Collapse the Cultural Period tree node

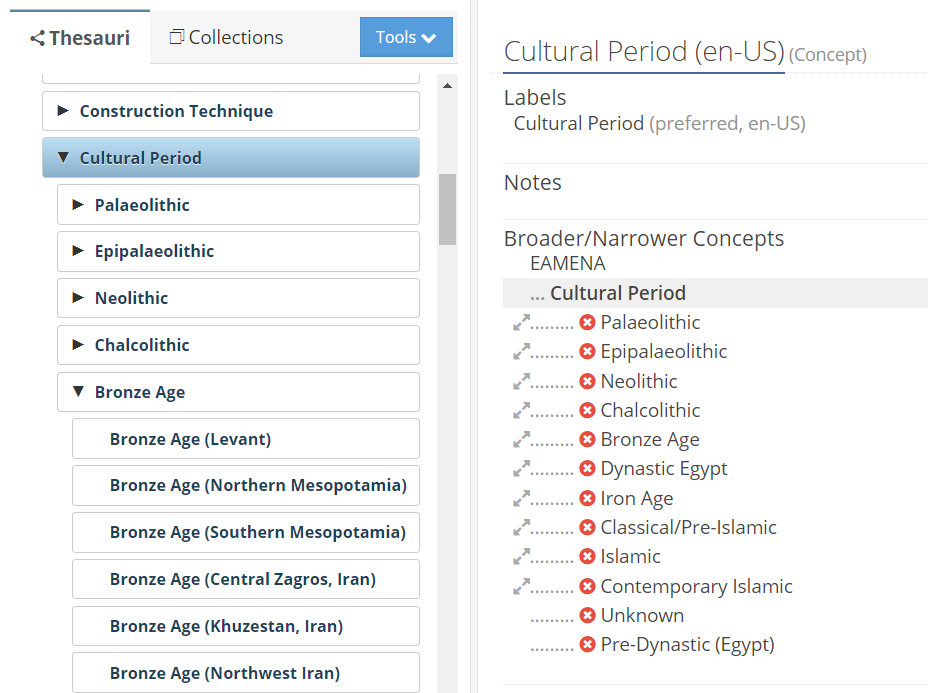pyautogui.click(x=63, y=158)
